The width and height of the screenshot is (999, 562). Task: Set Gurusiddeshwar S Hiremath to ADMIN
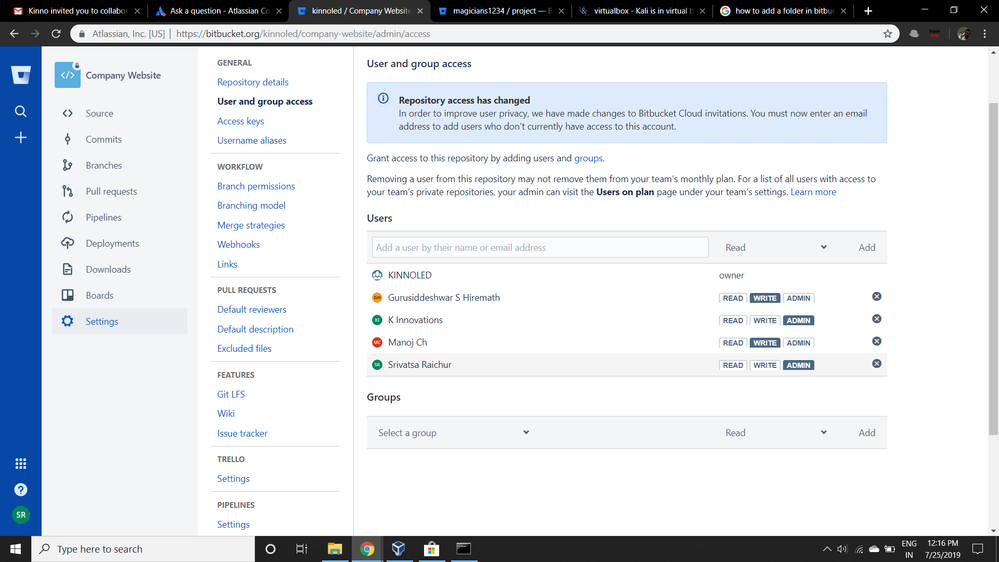(x=798, y=298)
